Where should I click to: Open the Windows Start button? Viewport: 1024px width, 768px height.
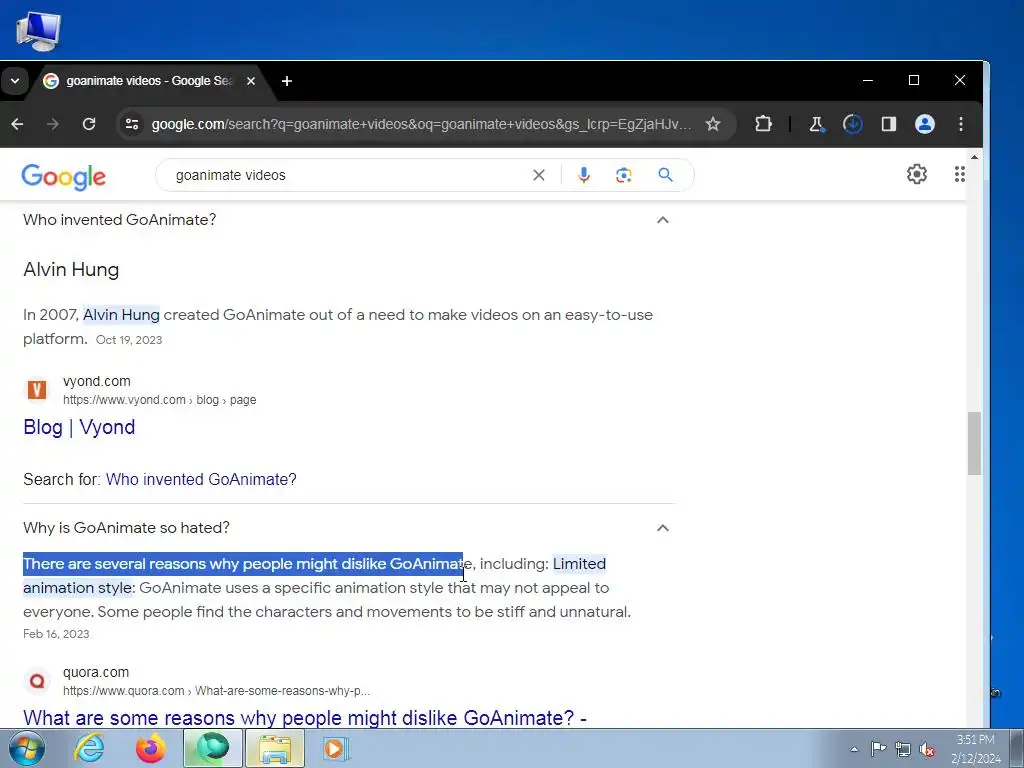[x=25, y=748]
